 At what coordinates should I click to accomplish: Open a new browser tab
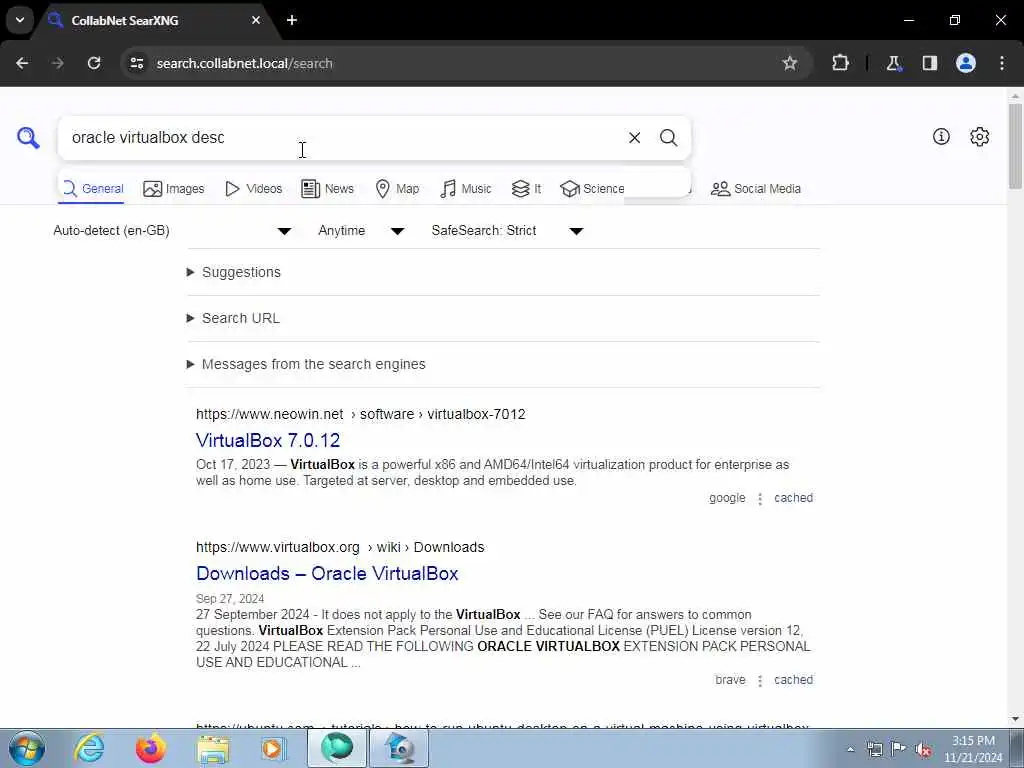(x=292, y=20)
